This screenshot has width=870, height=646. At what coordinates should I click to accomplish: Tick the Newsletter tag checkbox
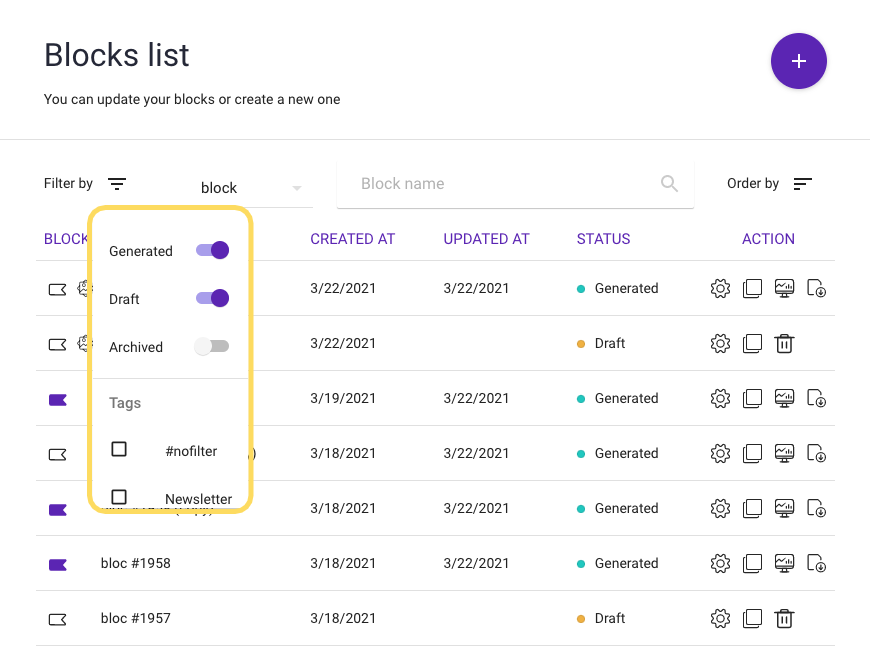click(x=119, y=497)
